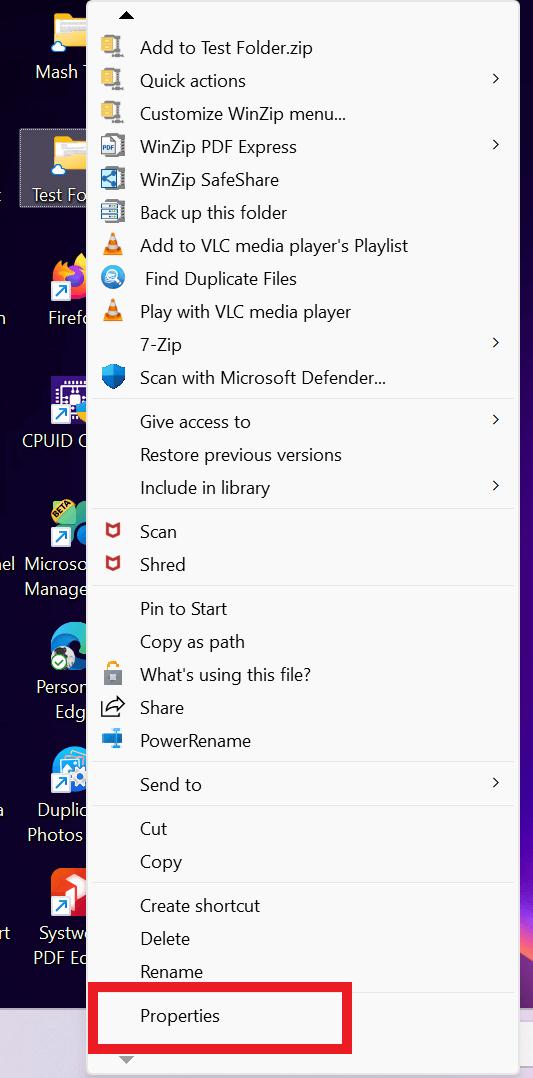Expand the 7-Zip submenu arrow
Screen dimensions: 533x1078
[495, 342]
